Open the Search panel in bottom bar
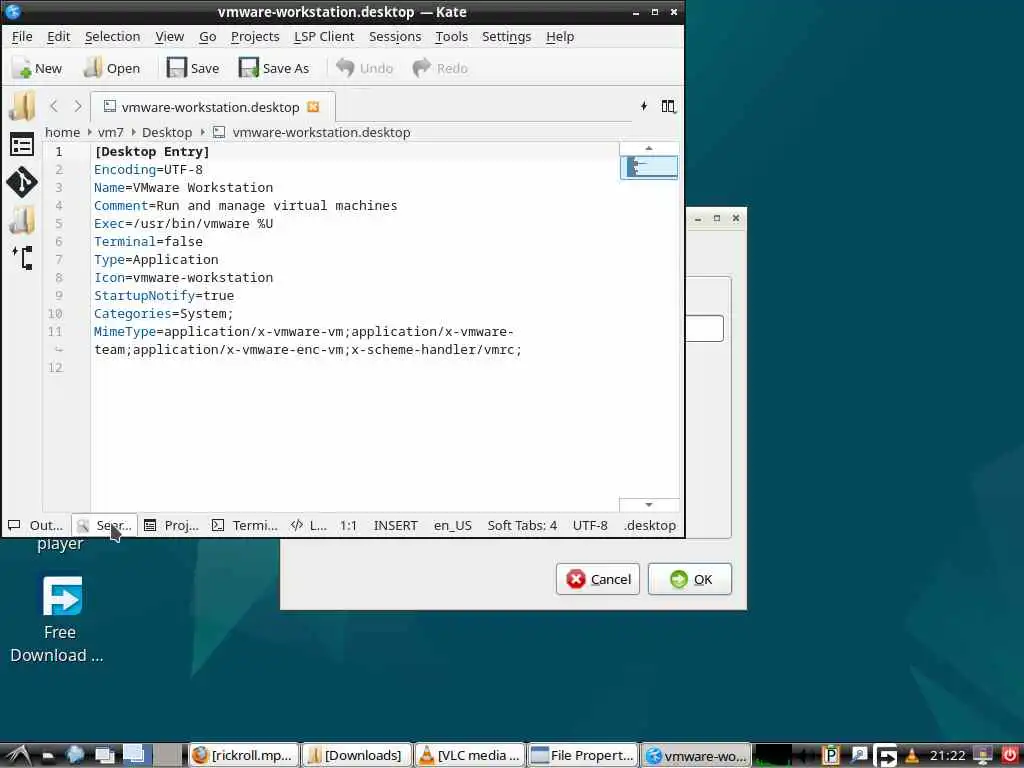 tap(104, 525)
